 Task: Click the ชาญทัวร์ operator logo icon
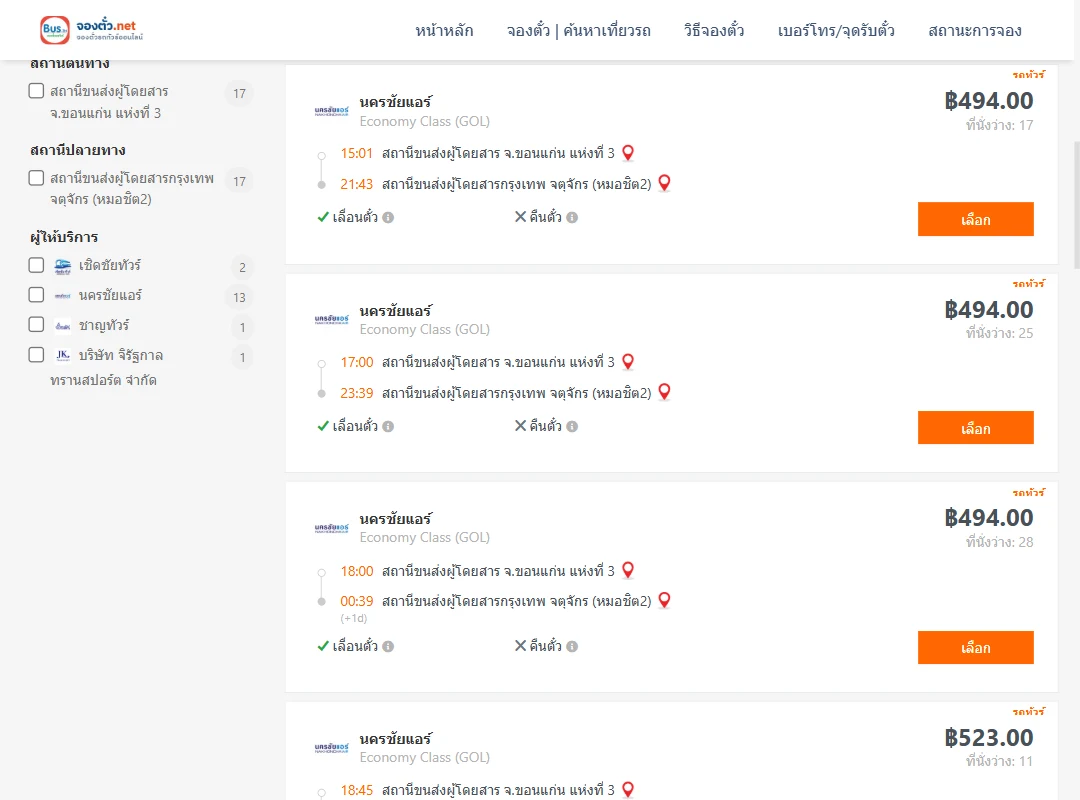(x=63, y=326)
